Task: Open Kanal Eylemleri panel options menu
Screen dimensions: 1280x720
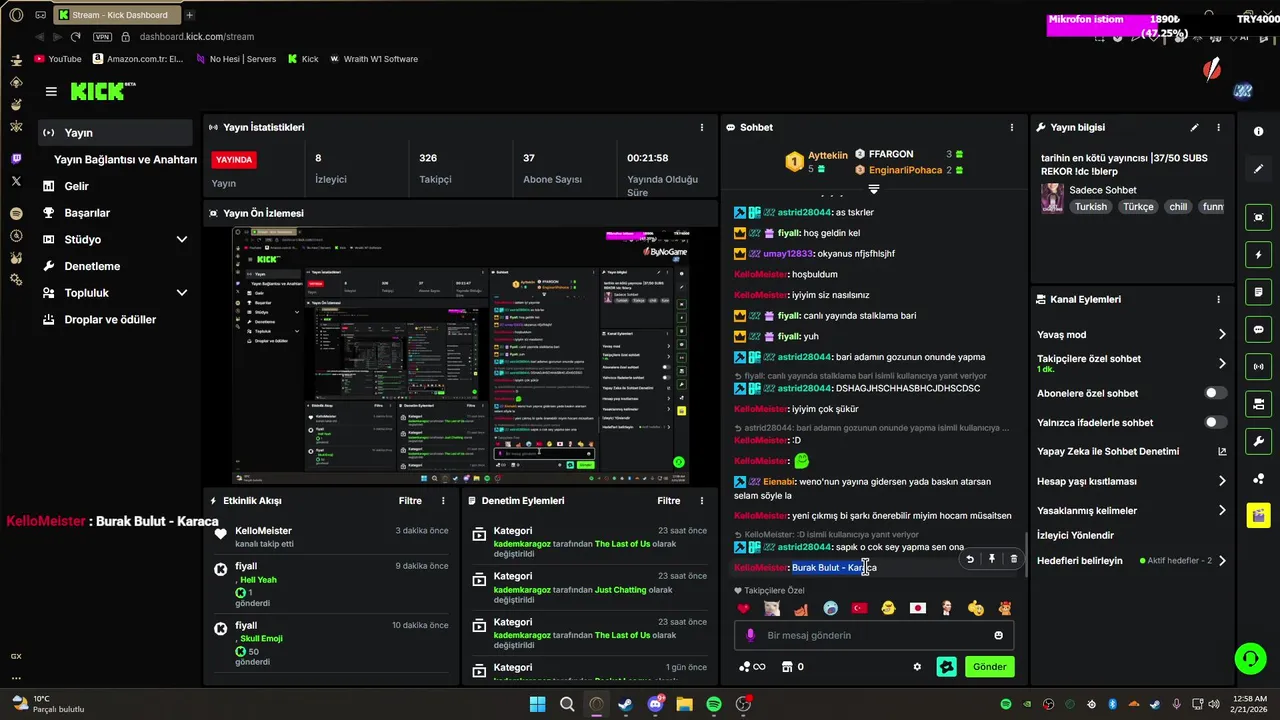Action: (1218, 300)
